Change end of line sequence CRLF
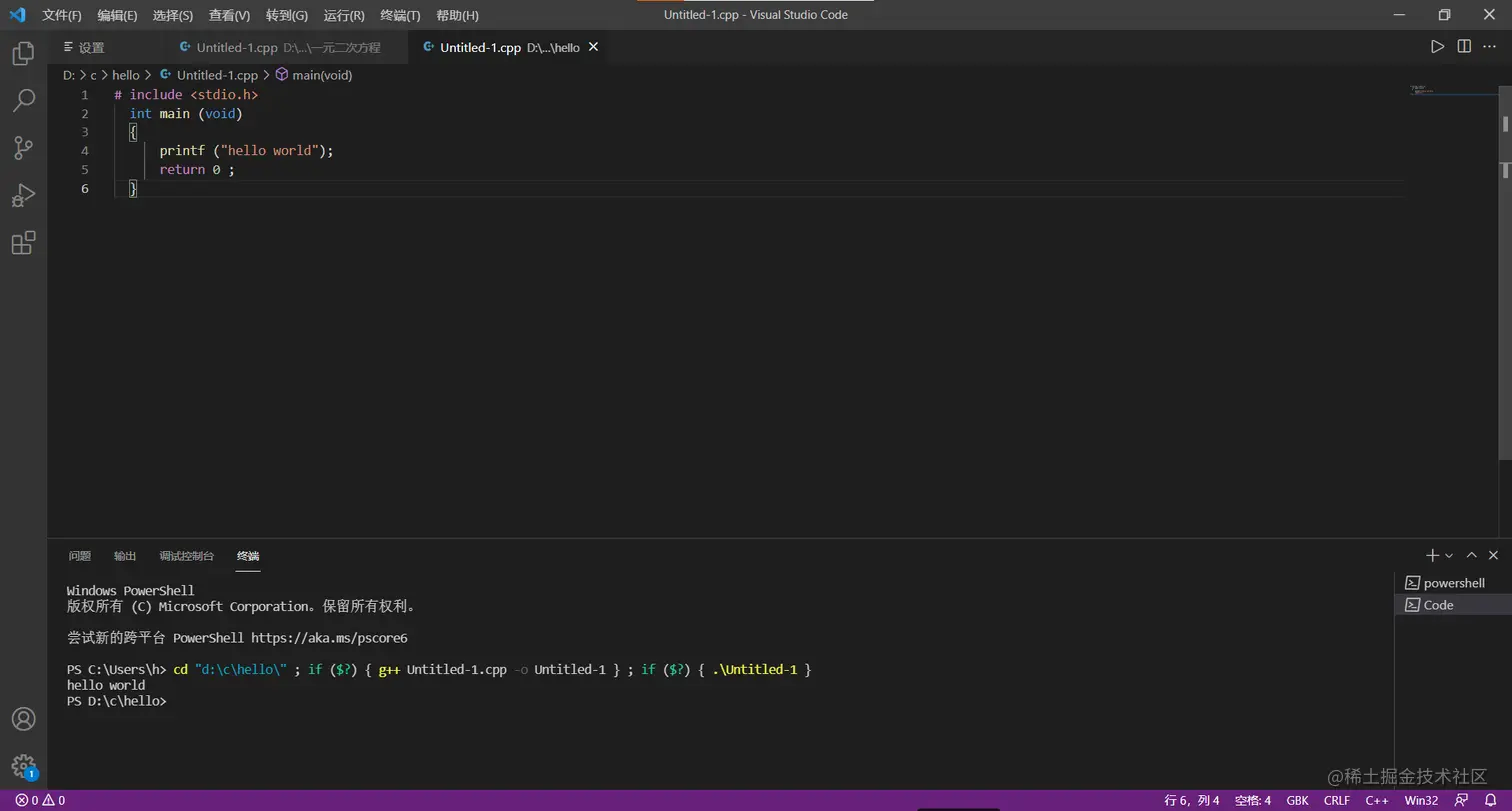 1337,800
